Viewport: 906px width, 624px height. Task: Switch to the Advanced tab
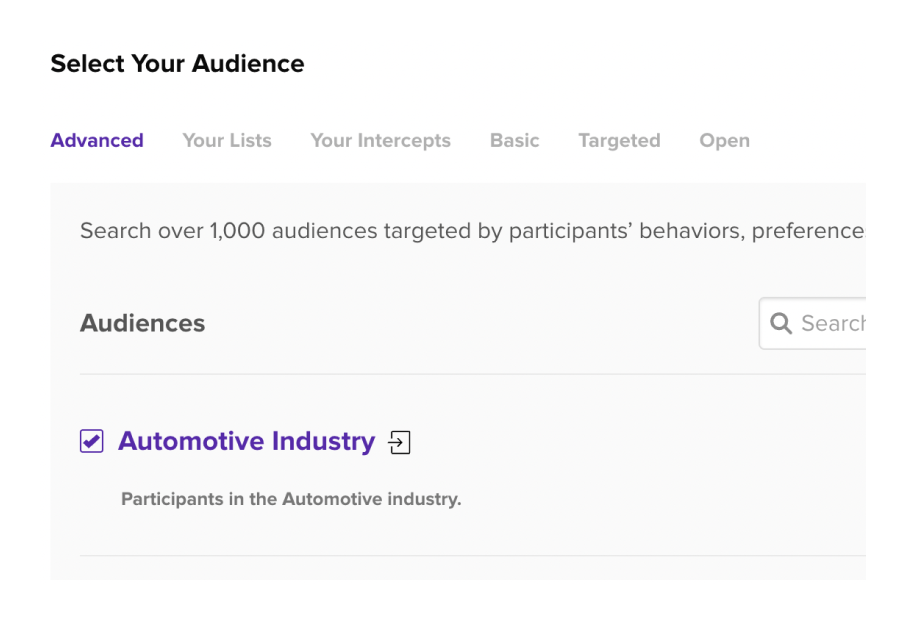[97, 141]
